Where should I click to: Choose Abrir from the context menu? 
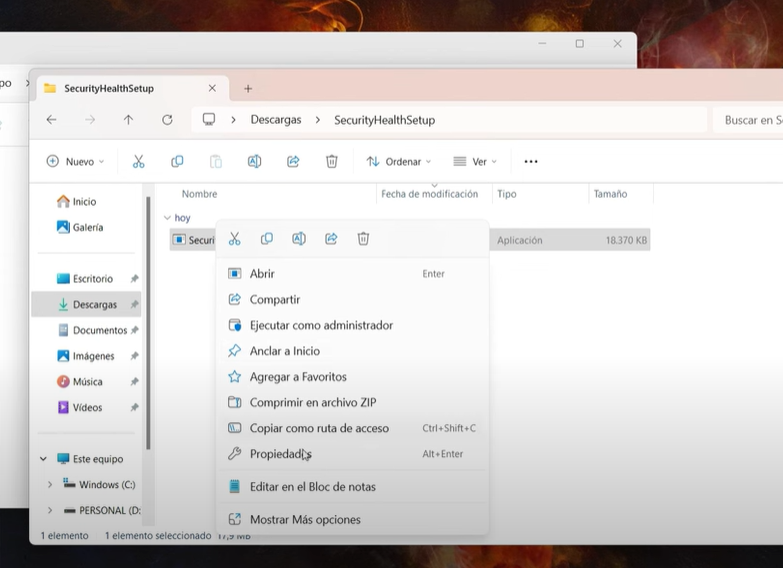tap(352, 274)
